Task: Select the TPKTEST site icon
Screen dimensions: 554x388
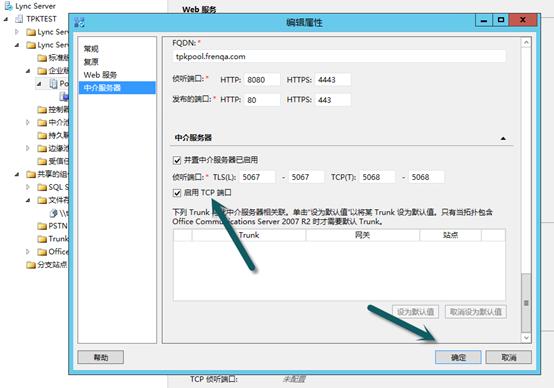Action: coord(19,19)
